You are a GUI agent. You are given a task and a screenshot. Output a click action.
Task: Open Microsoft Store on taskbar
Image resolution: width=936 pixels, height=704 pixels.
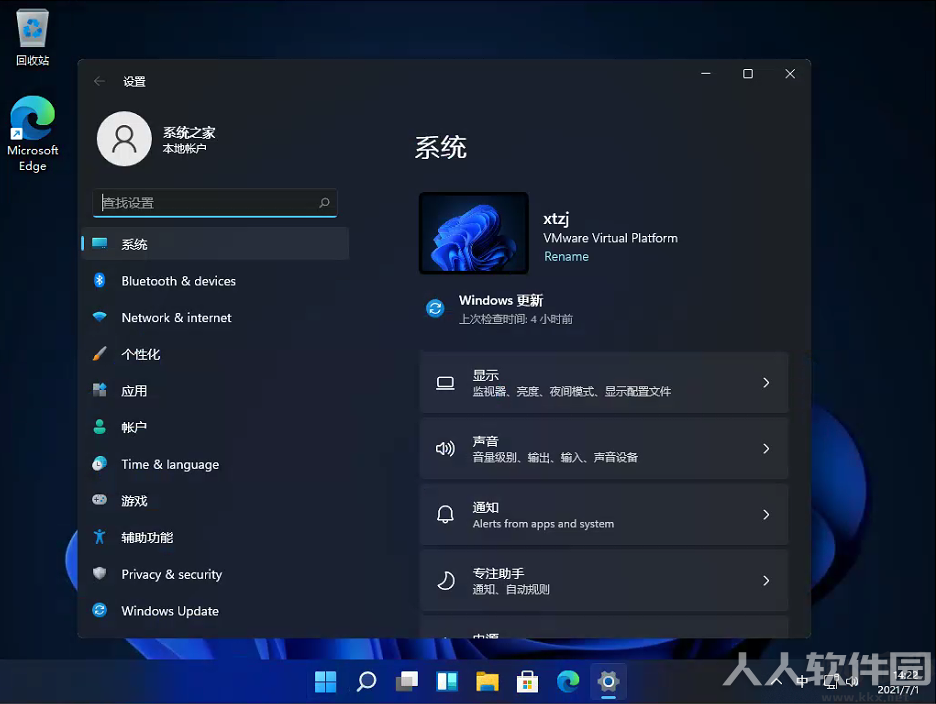pos(528,681)
